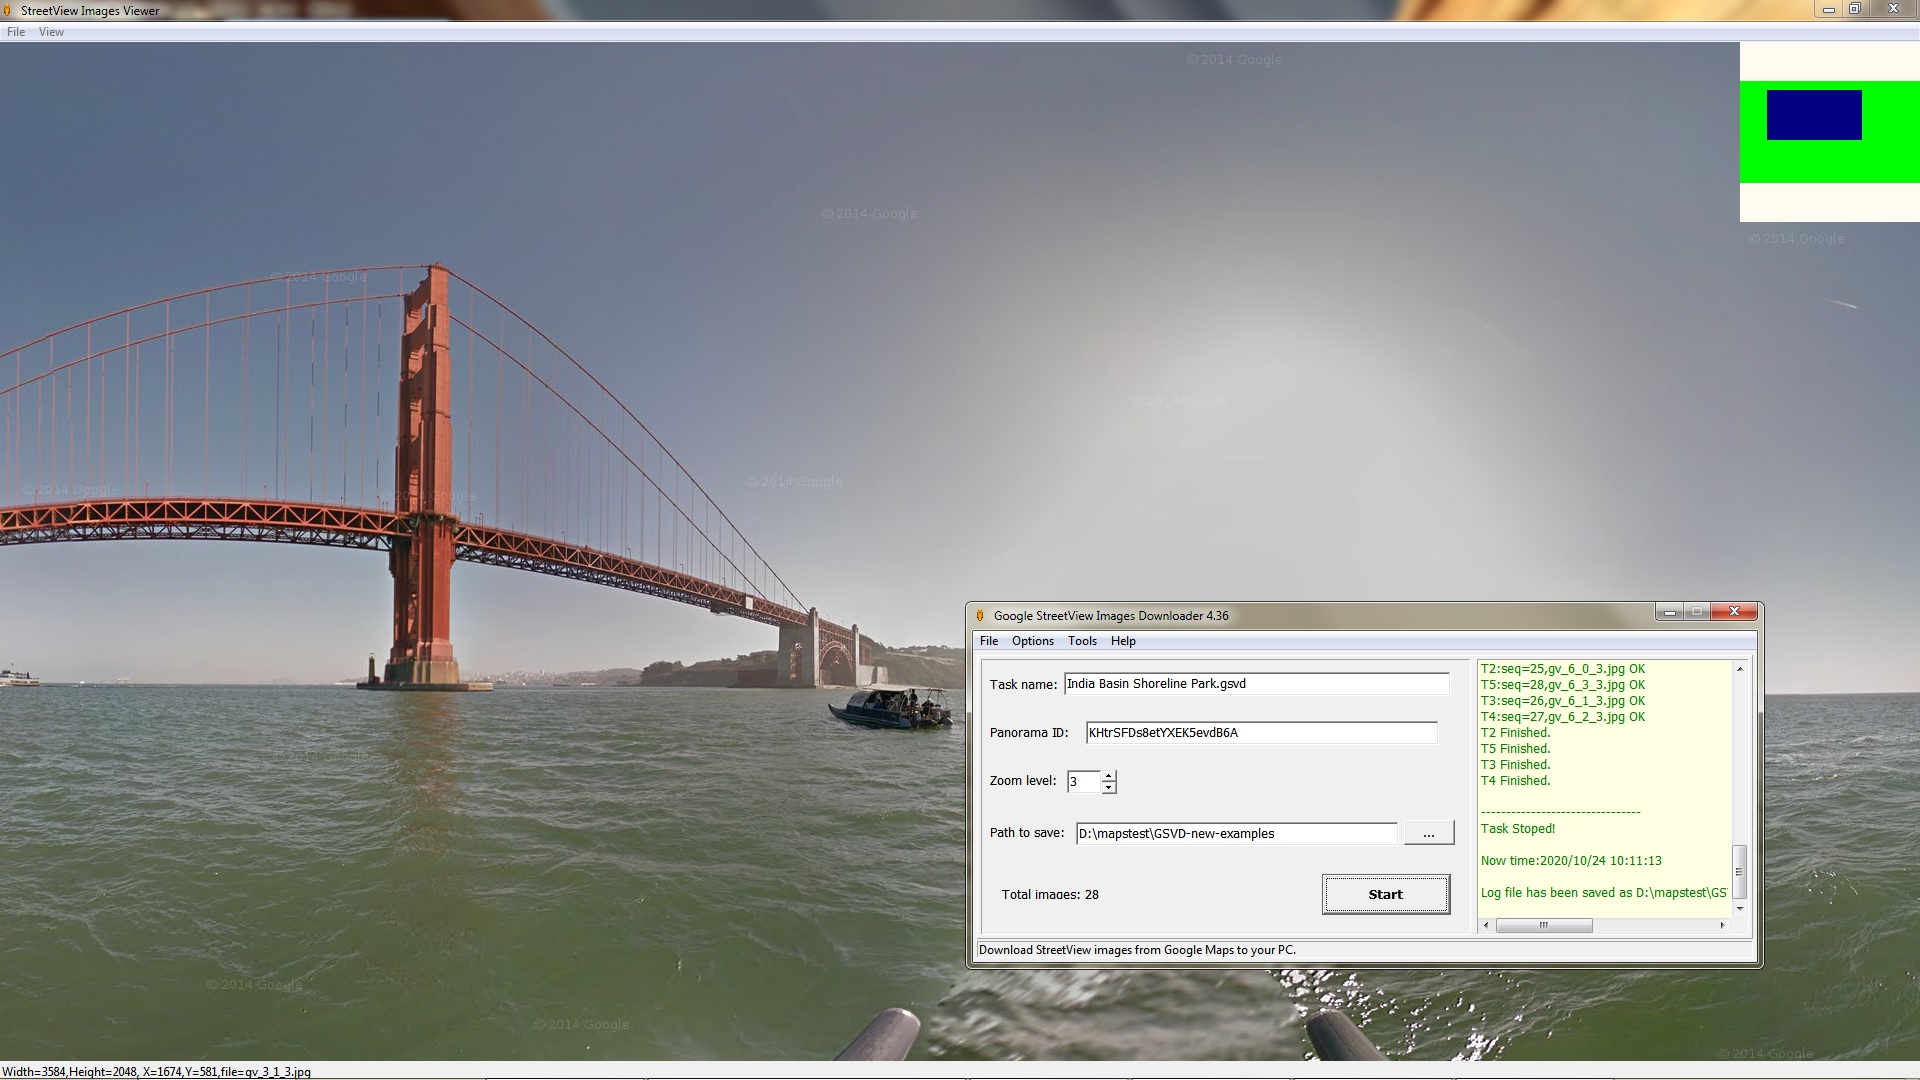Open File menu in Images Downloader window
Viewport: 1920px width, 1080px height.
(x=989, y=641)
